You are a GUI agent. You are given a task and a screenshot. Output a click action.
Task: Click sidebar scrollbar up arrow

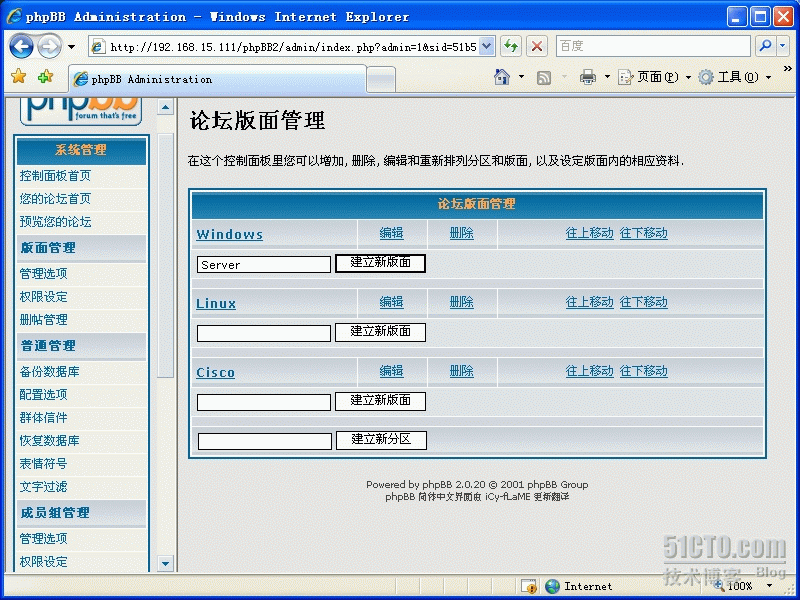(x=165, y=108)
